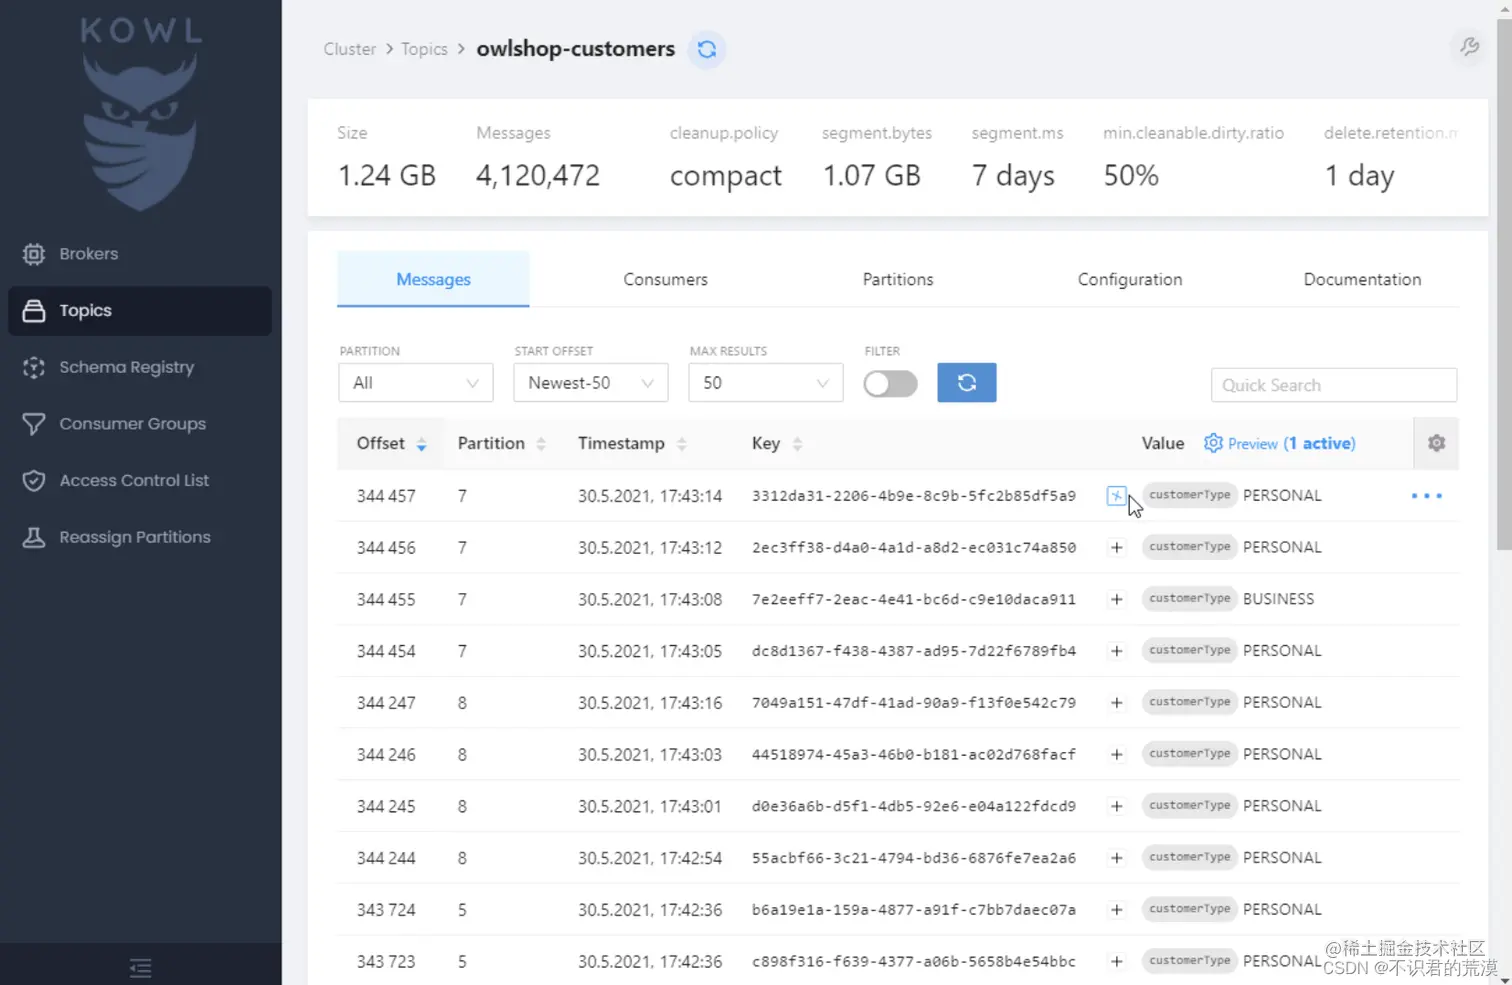Image resolution: width=1512 pixels, height=985 pixels.
Task: Focus the Quick Search field
Action: 1334,385
